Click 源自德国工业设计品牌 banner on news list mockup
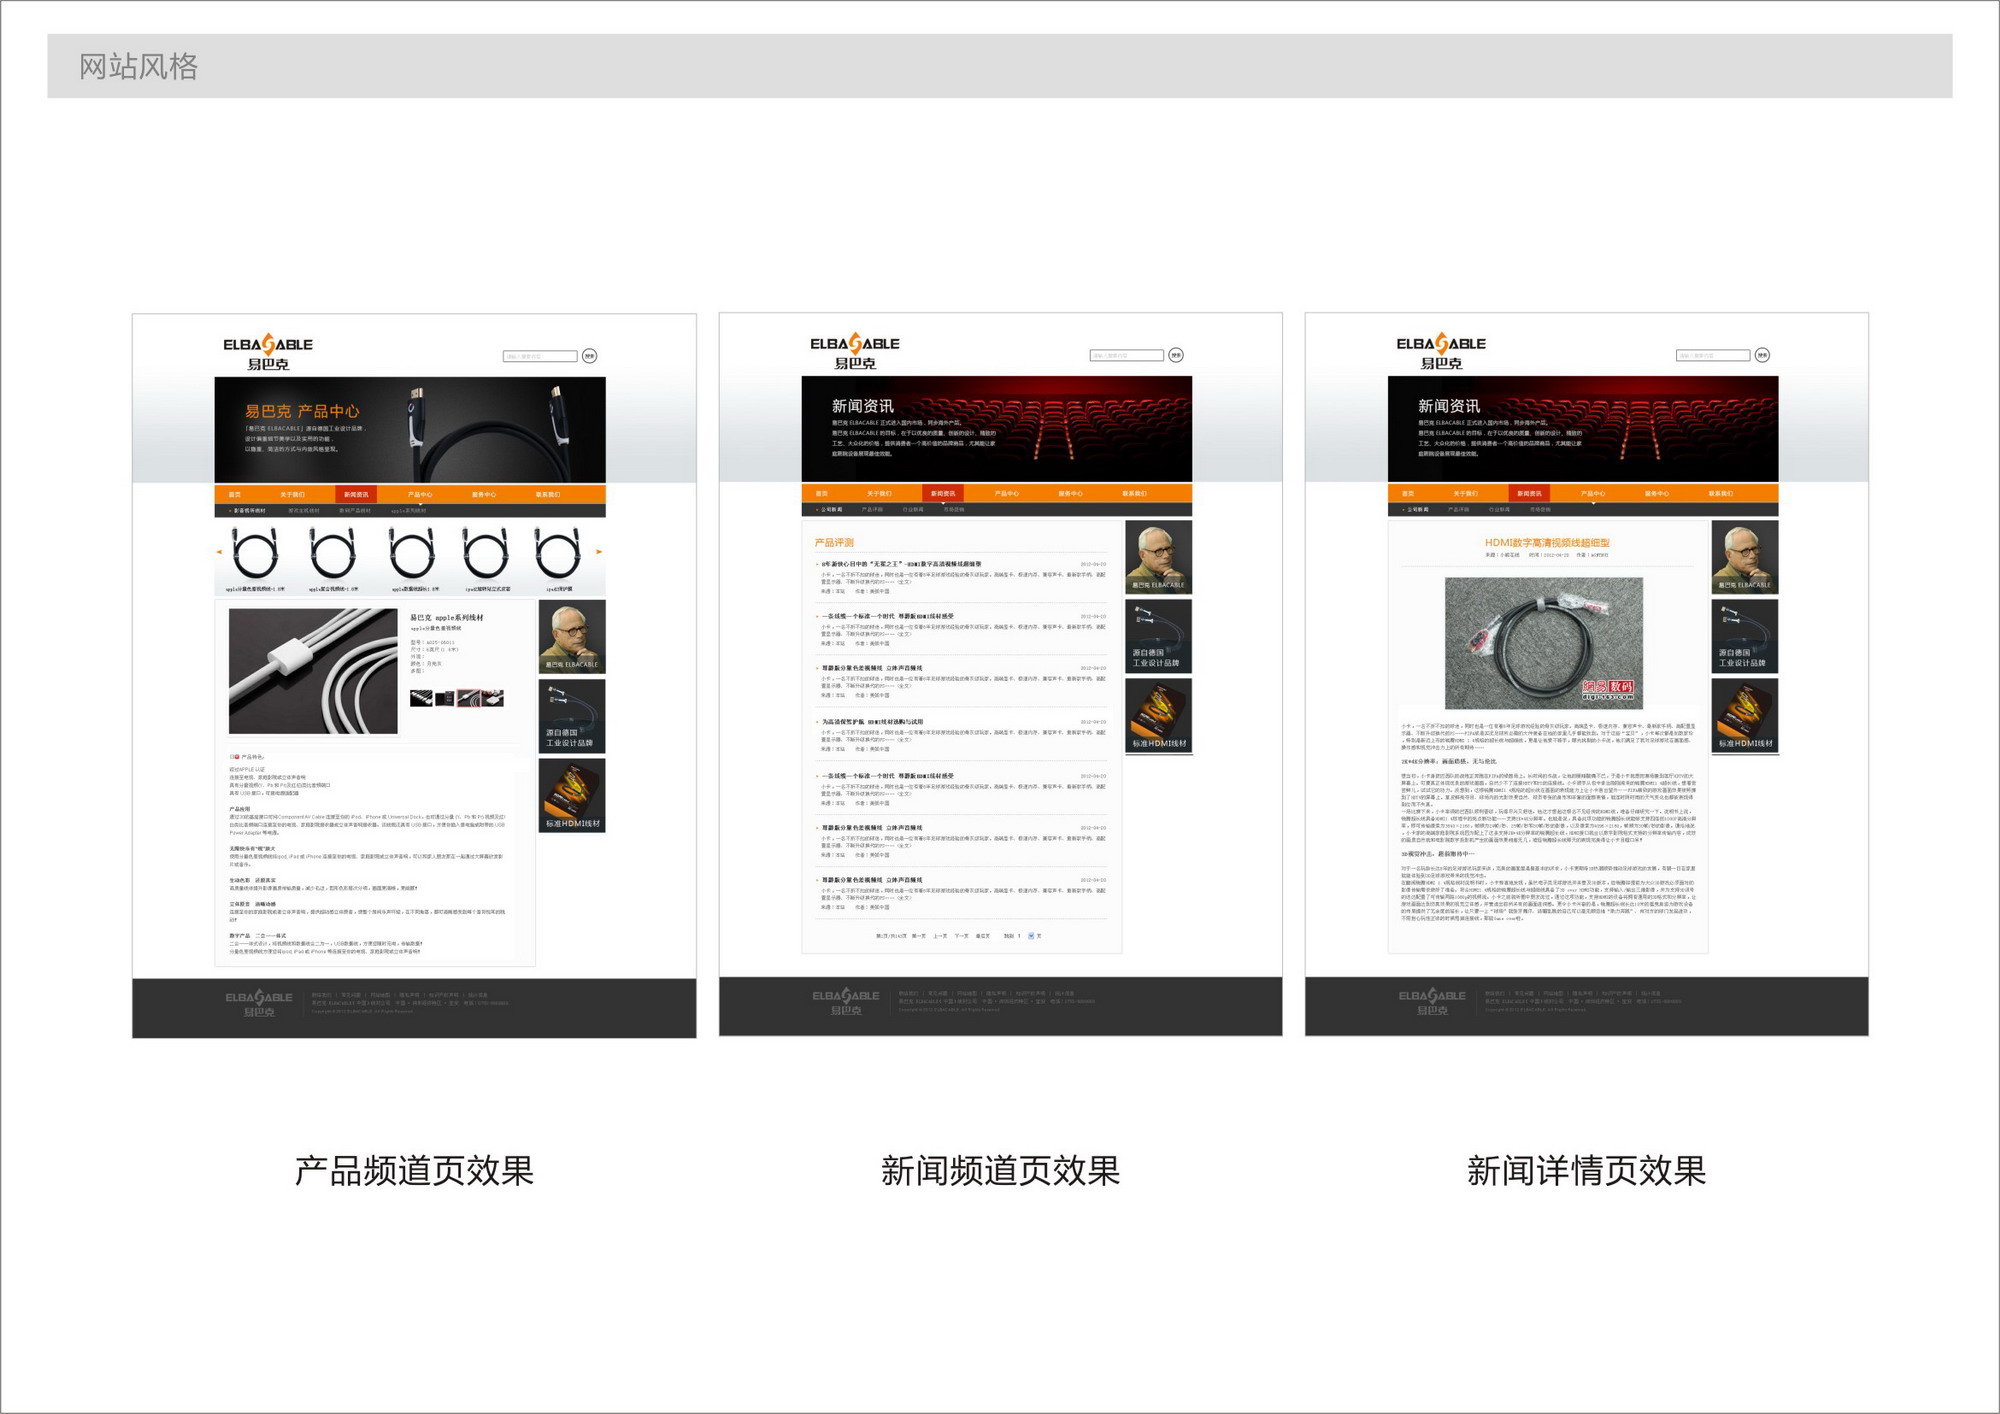The width and height of the screenshot is (2000, 1414). [x=1158, y=636]
